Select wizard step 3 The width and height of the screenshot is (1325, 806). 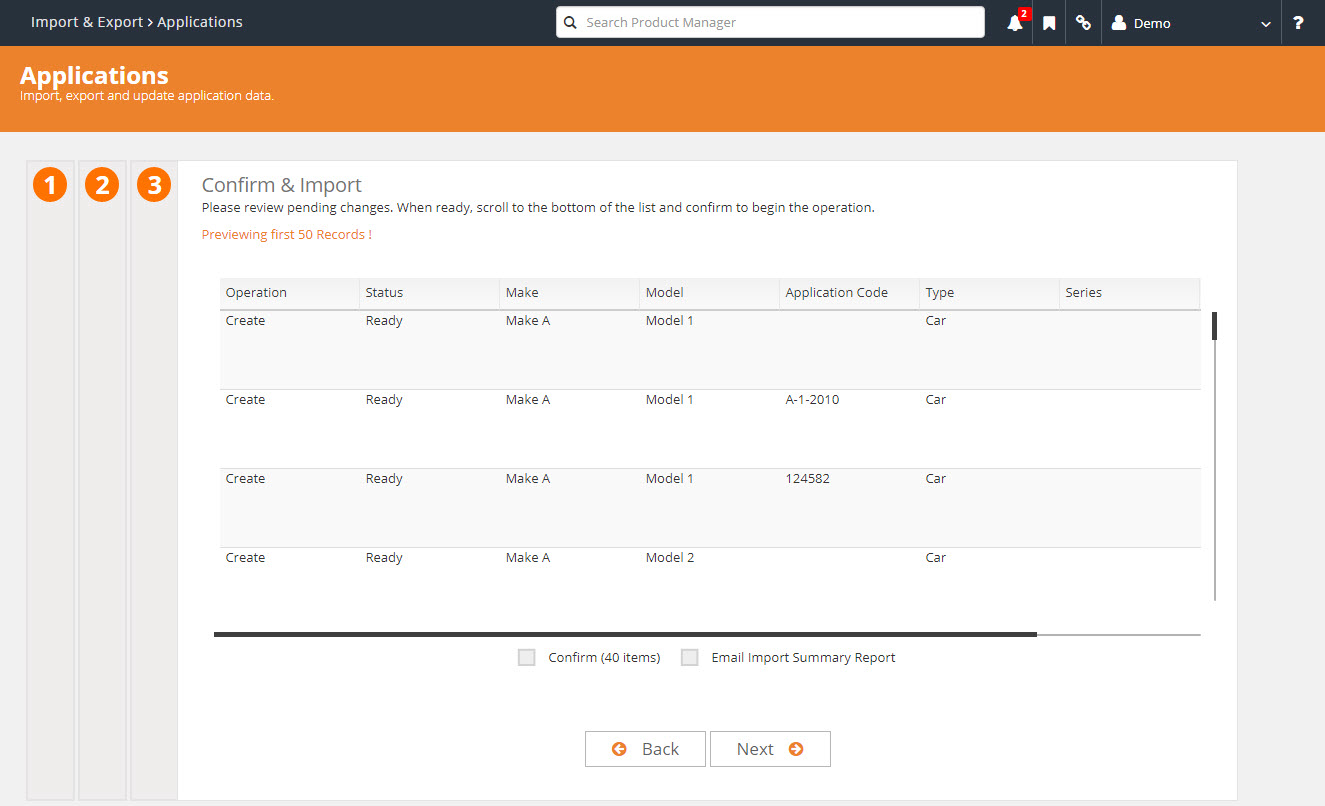154,185
